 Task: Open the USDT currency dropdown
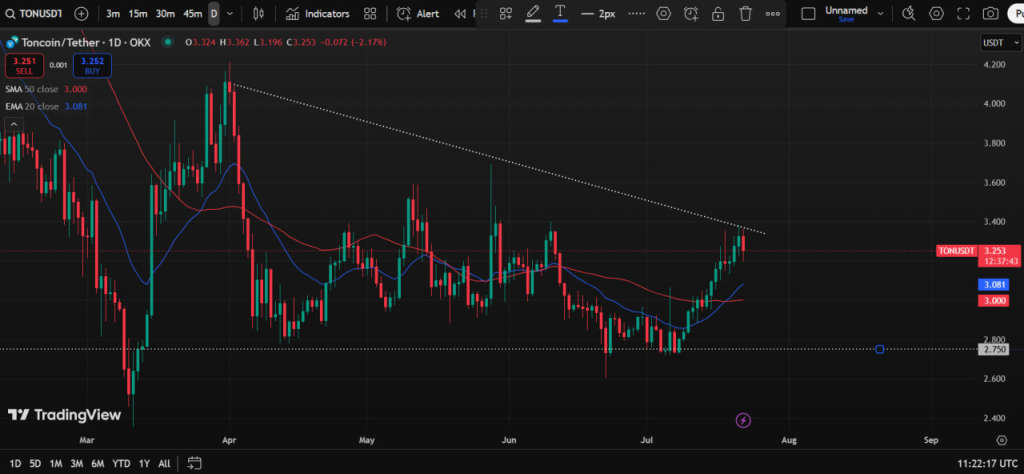1001,42
